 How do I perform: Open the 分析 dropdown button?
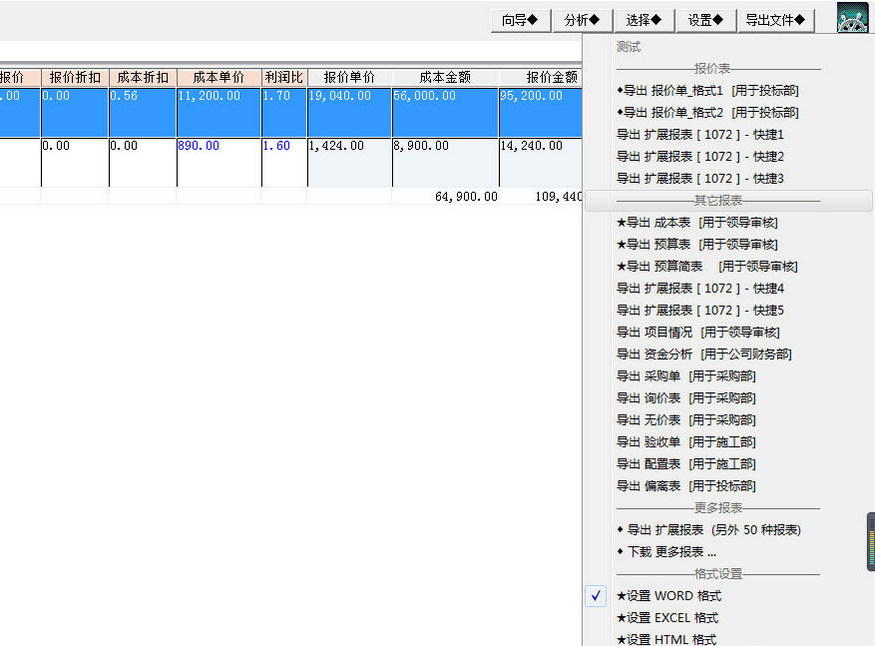click(x=582, y=21)
